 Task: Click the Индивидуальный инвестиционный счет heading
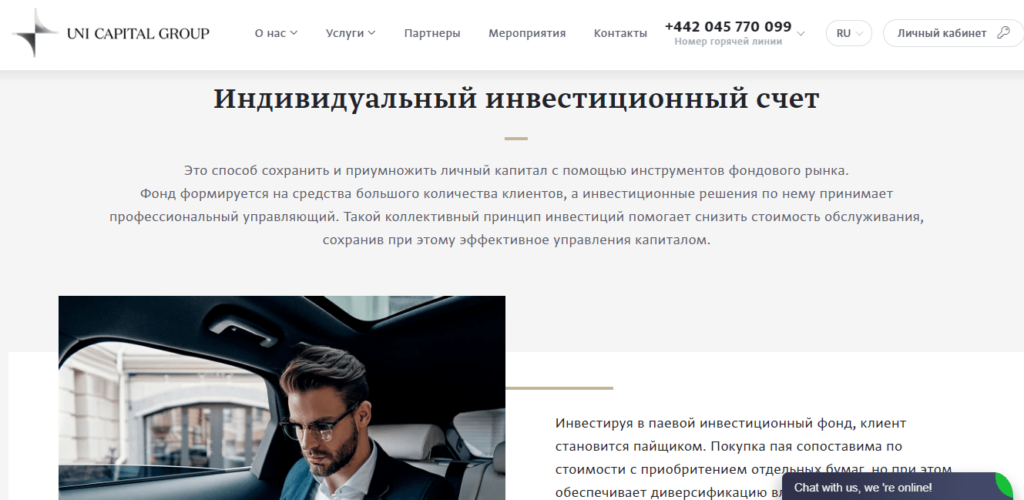click(x=516, y=99)
